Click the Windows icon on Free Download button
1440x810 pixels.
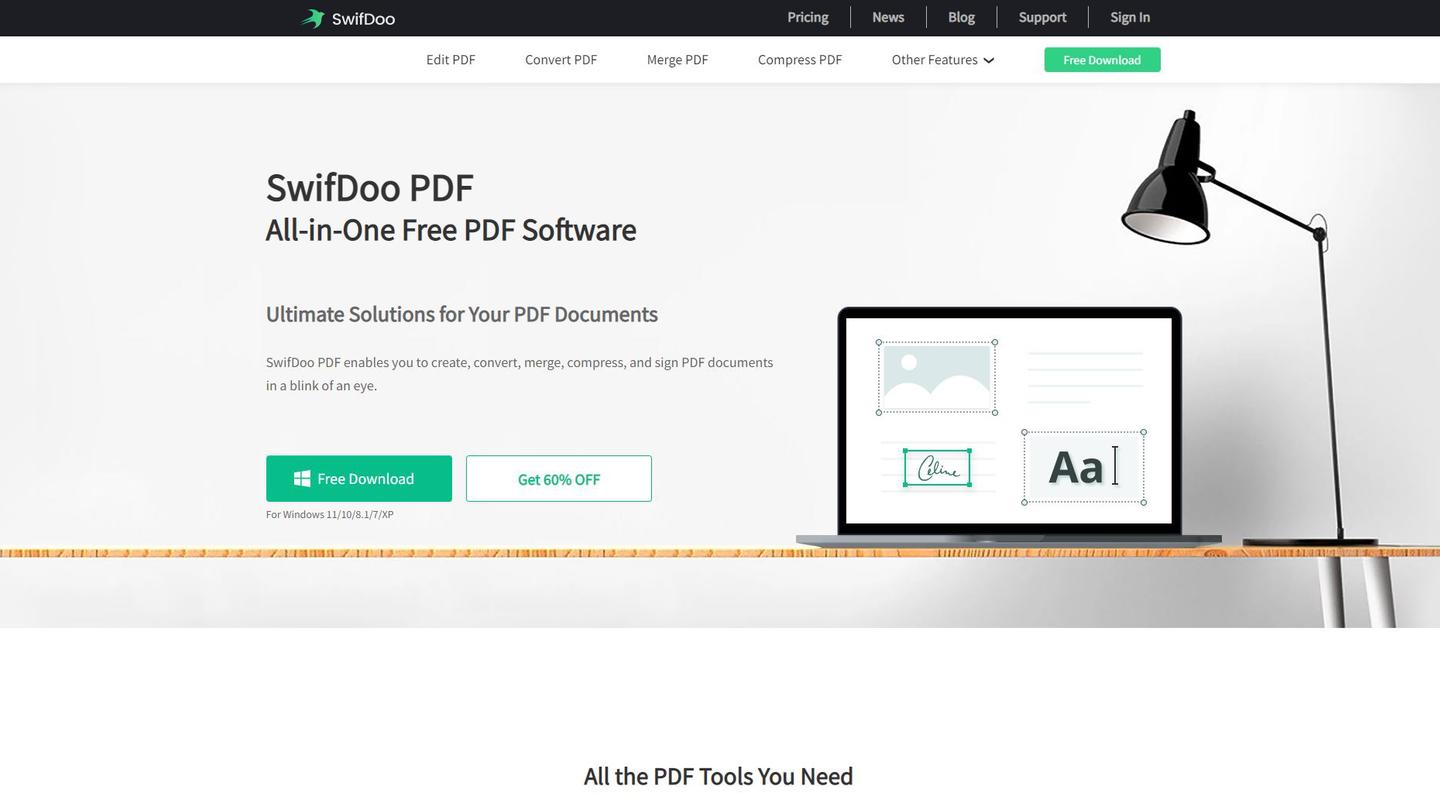tap(302, 478)
